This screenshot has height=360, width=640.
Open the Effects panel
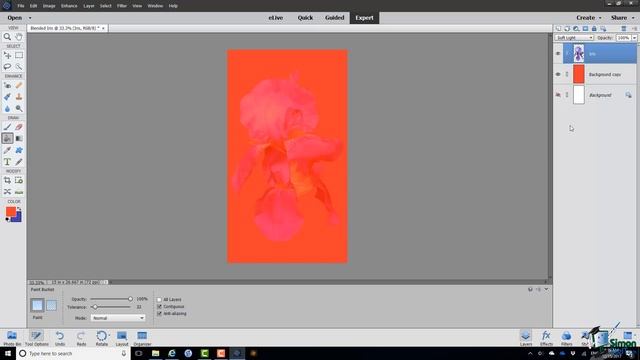[546, 338]
